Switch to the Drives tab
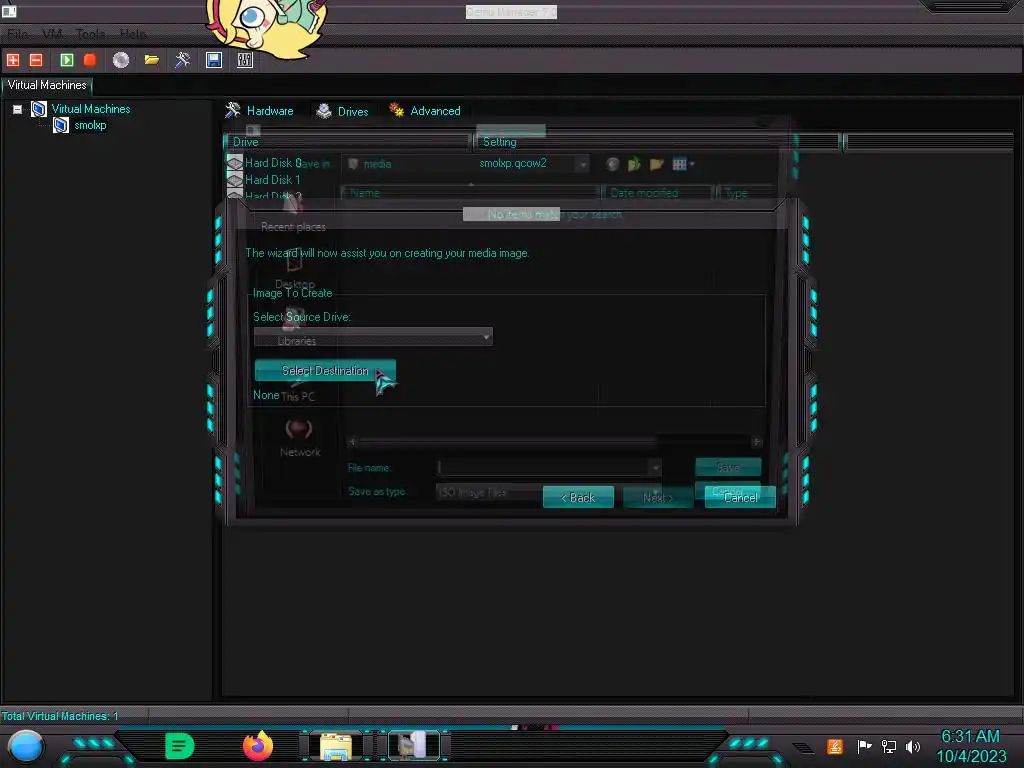Viewport: 1024px width, 768px height. pyautogui.click(x=342, y=112)
